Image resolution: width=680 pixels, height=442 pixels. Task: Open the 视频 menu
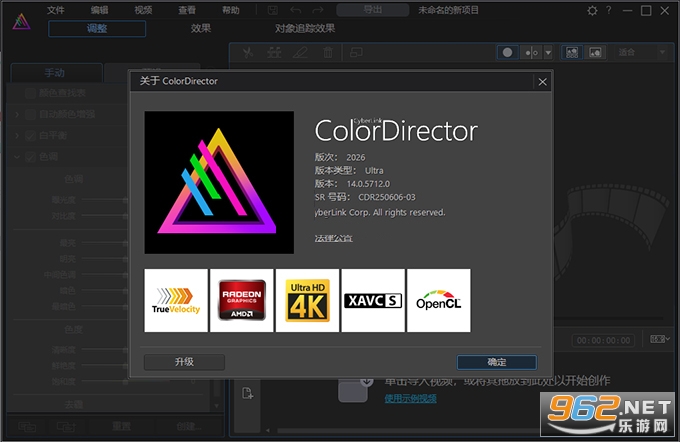pos(143,10)
